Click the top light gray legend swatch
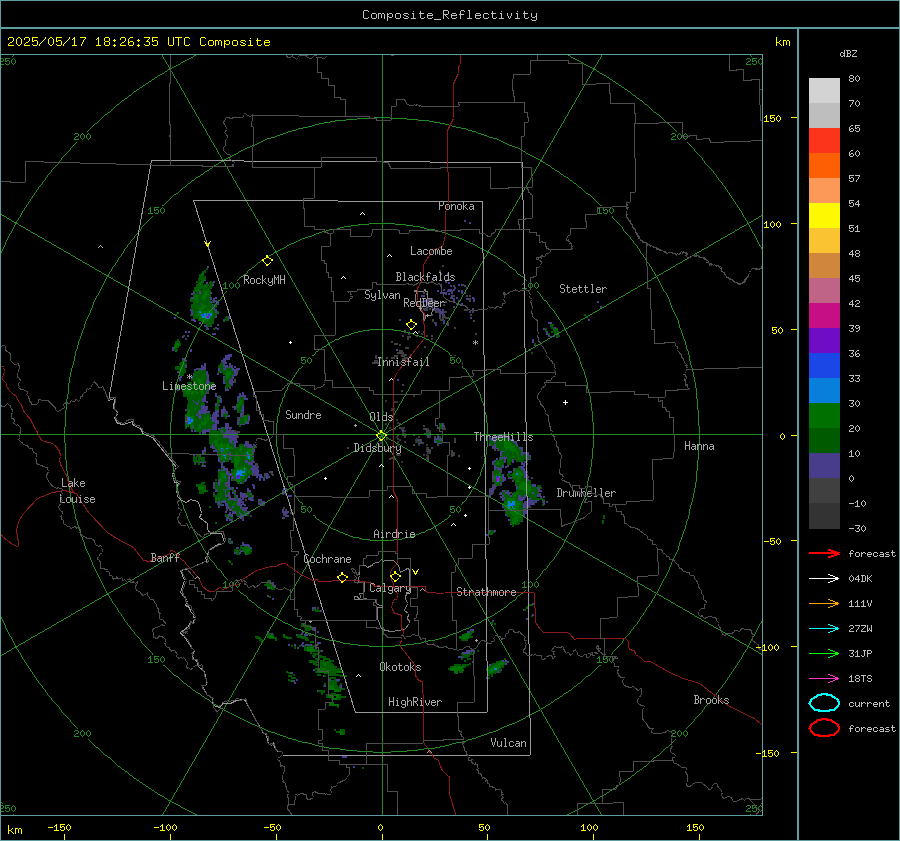Image resolution: width=900 pixels, height=841 pixels. (x=824, y=90)
